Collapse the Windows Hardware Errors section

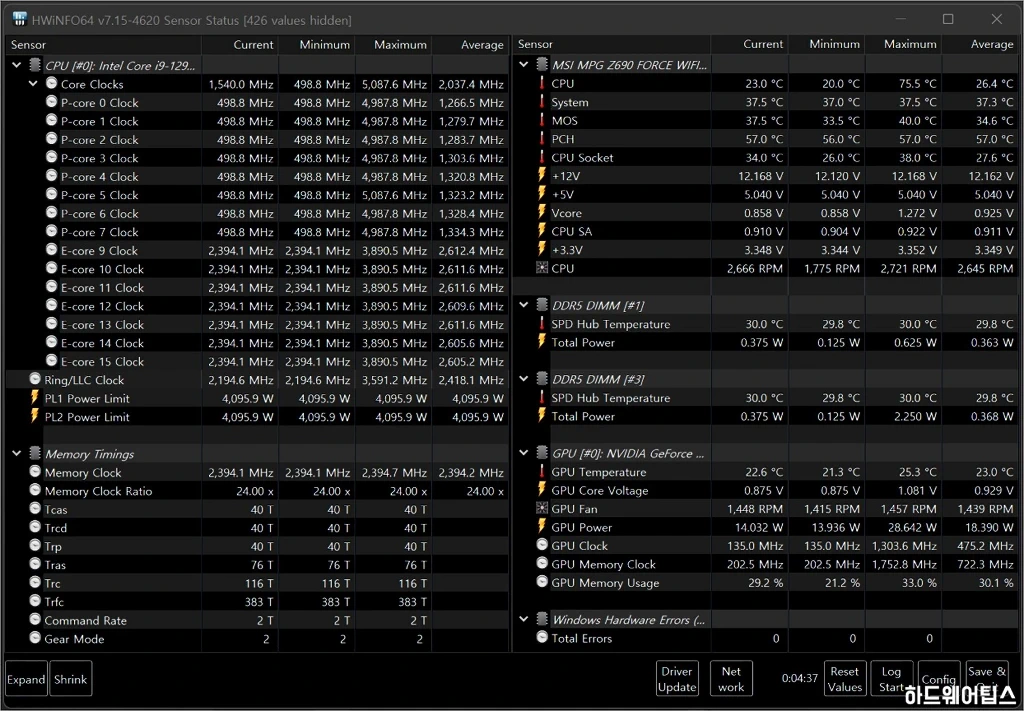coord(523,619)
